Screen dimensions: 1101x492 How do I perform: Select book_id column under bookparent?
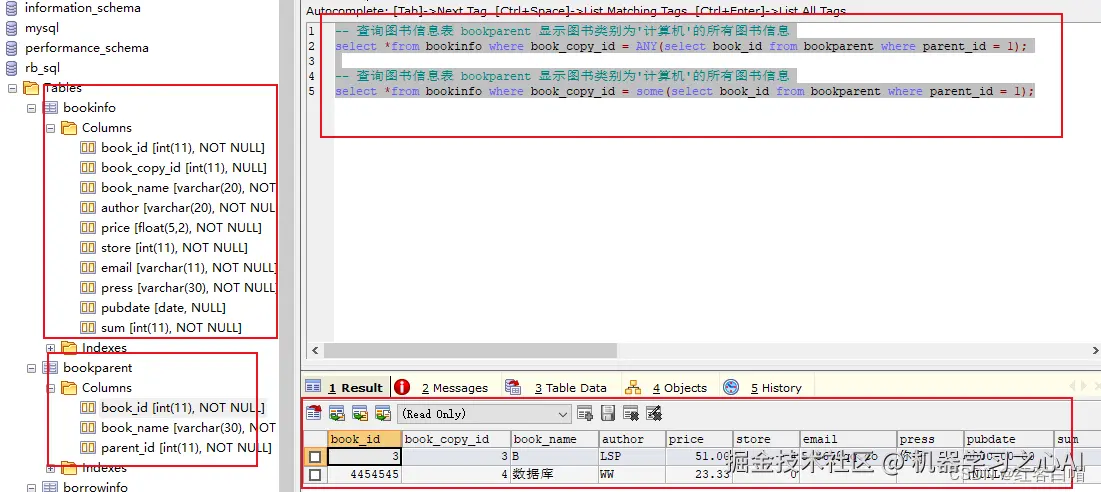click(x=183, y=408)
